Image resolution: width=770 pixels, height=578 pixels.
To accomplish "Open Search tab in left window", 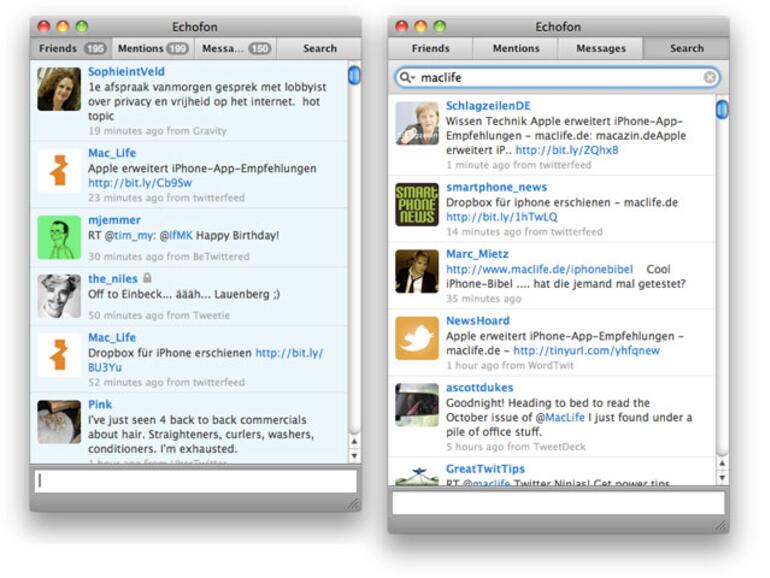I will pyautogui.click(x=319, y=49).
